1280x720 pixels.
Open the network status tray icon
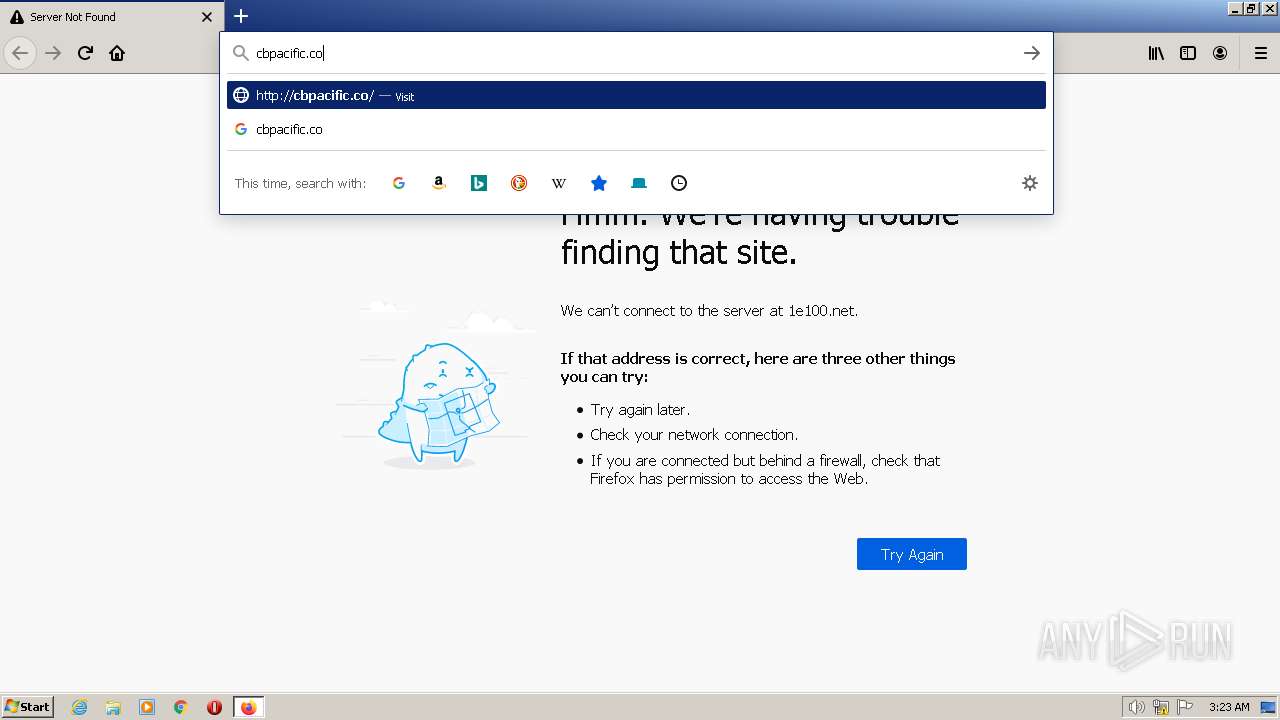tap(1161, 707)
